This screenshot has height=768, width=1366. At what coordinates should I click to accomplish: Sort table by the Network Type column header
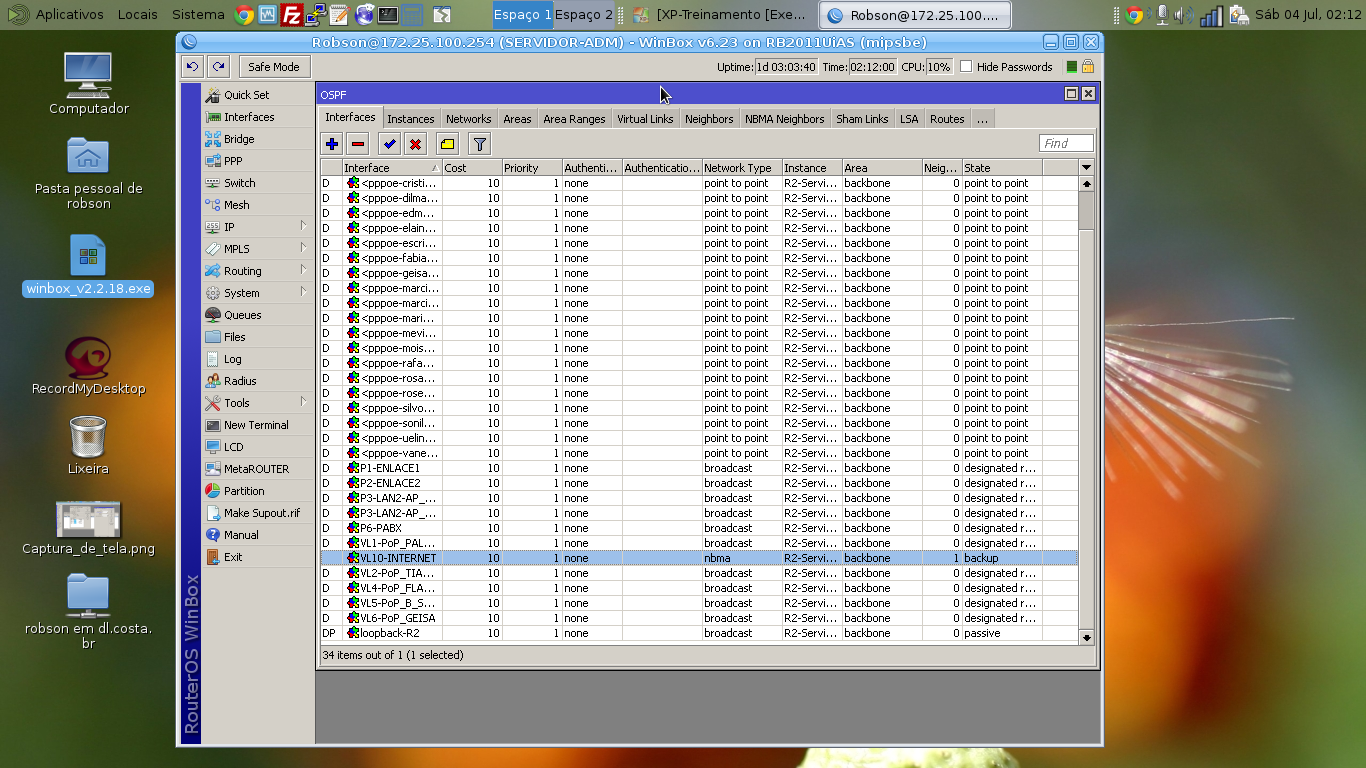741,168
